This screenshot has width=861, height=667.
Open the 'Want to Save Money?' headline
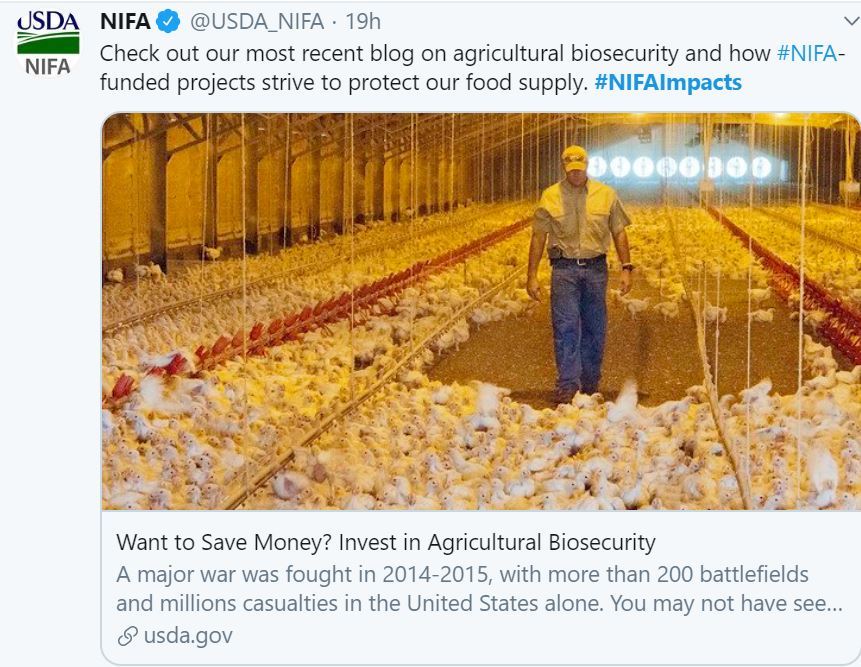386,543
